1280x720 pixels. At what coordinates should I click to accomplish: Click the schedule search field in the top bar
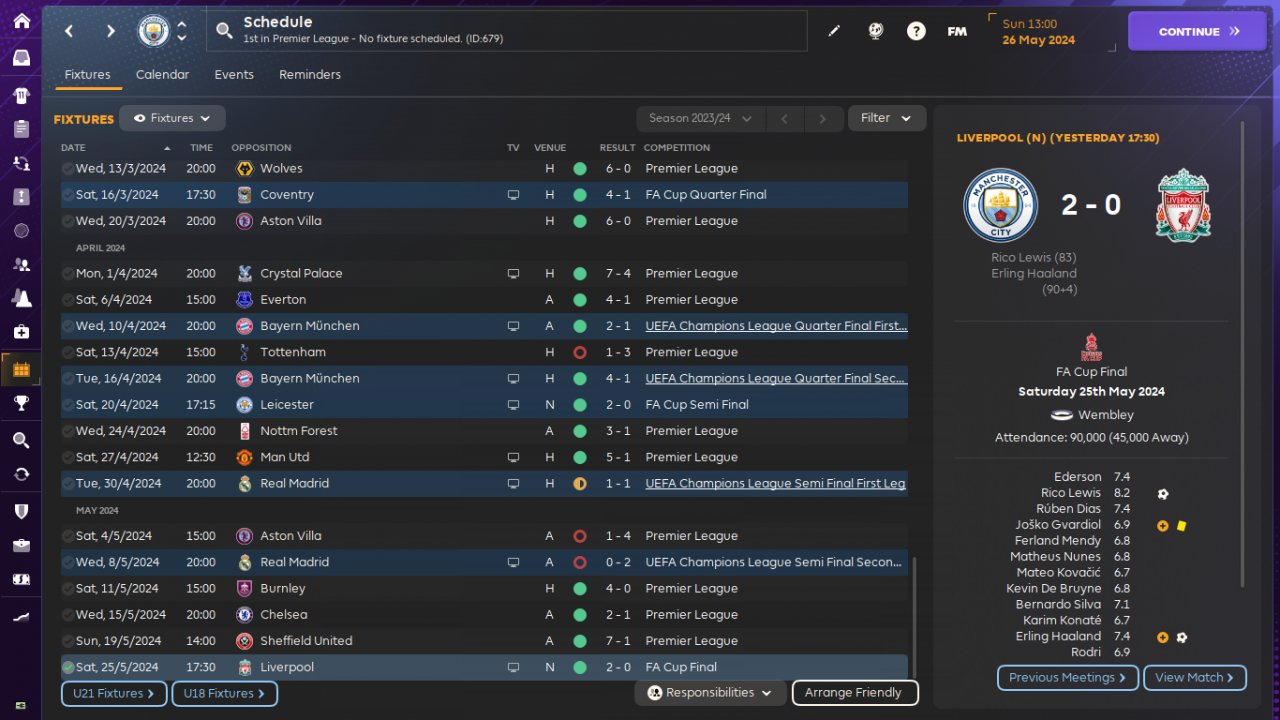point(506,31)
